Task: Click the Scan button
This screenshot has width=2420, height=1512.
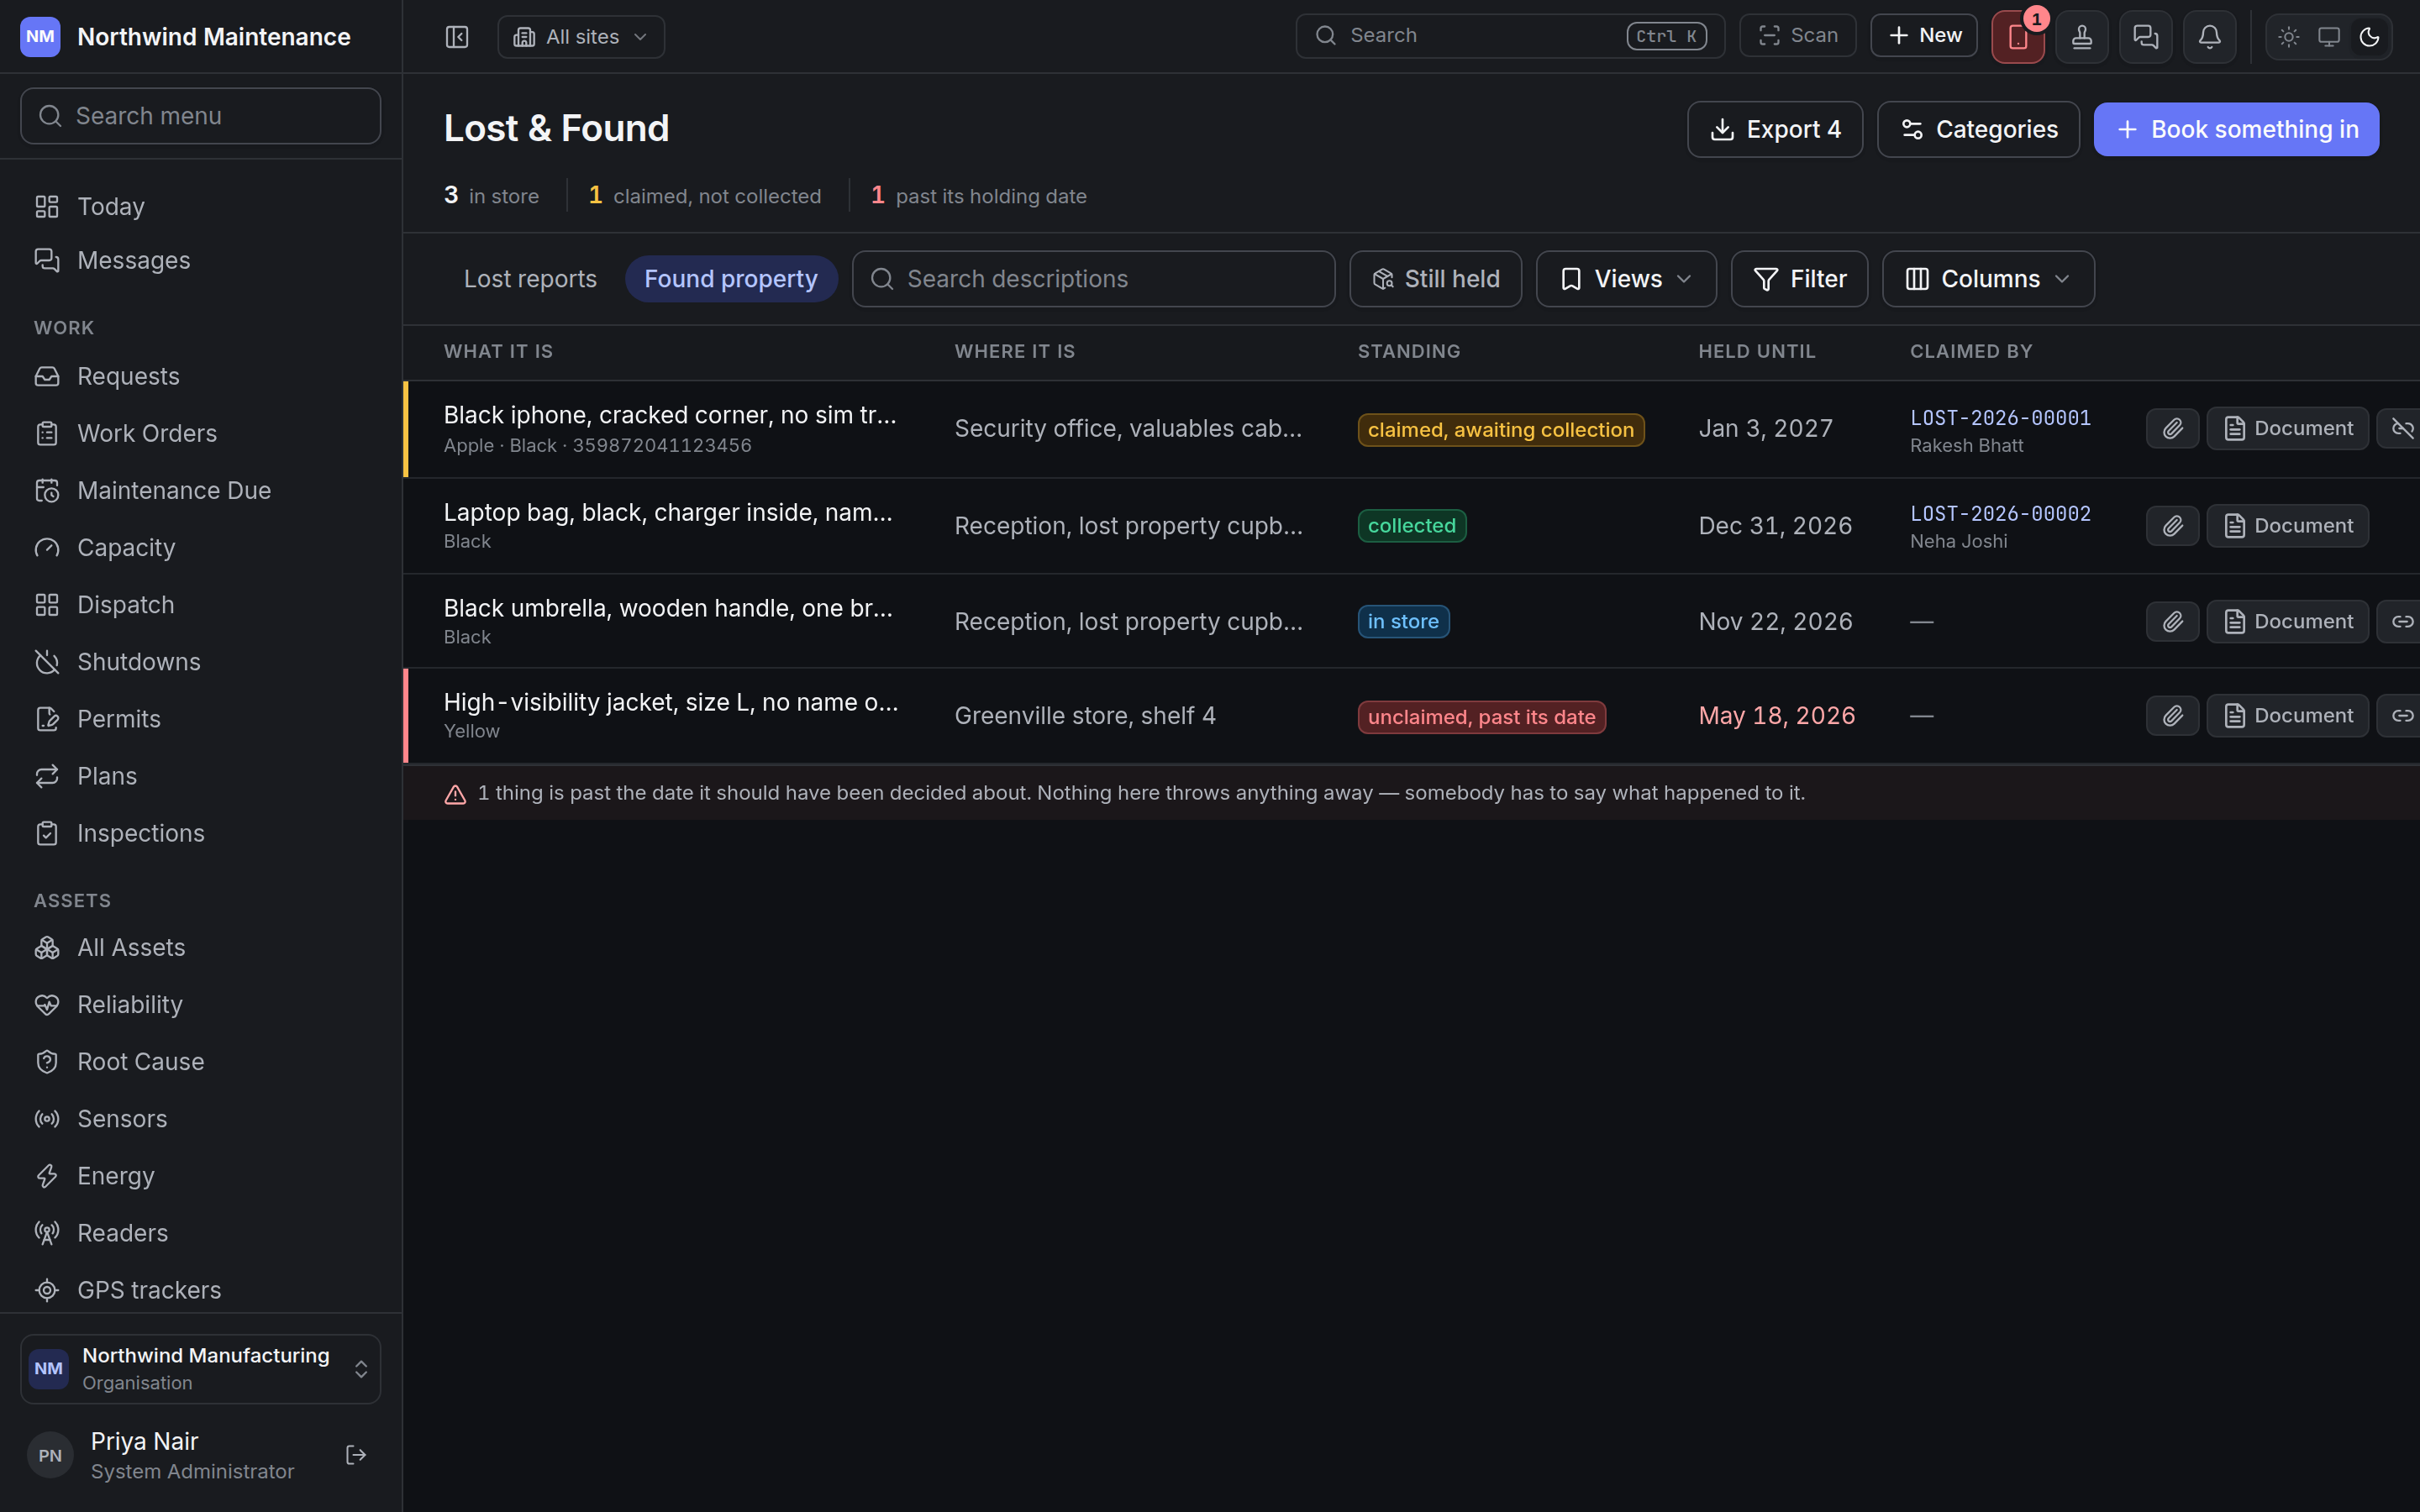Action: [1798, 36]
